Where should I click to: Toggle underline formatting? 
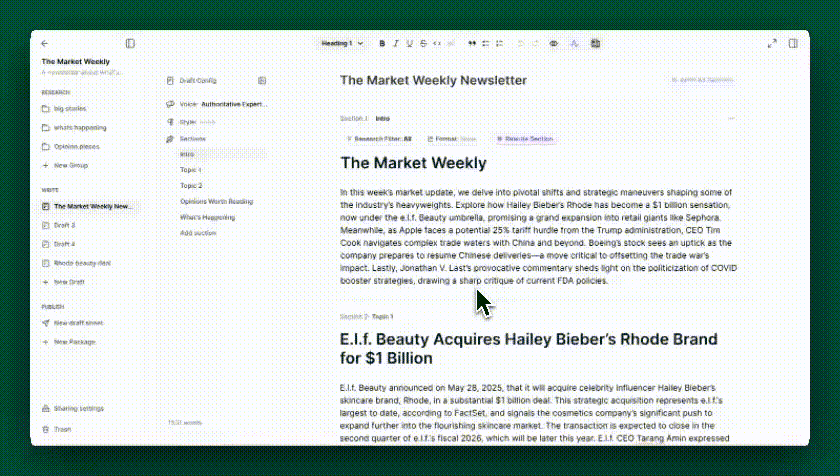(409, 43)
